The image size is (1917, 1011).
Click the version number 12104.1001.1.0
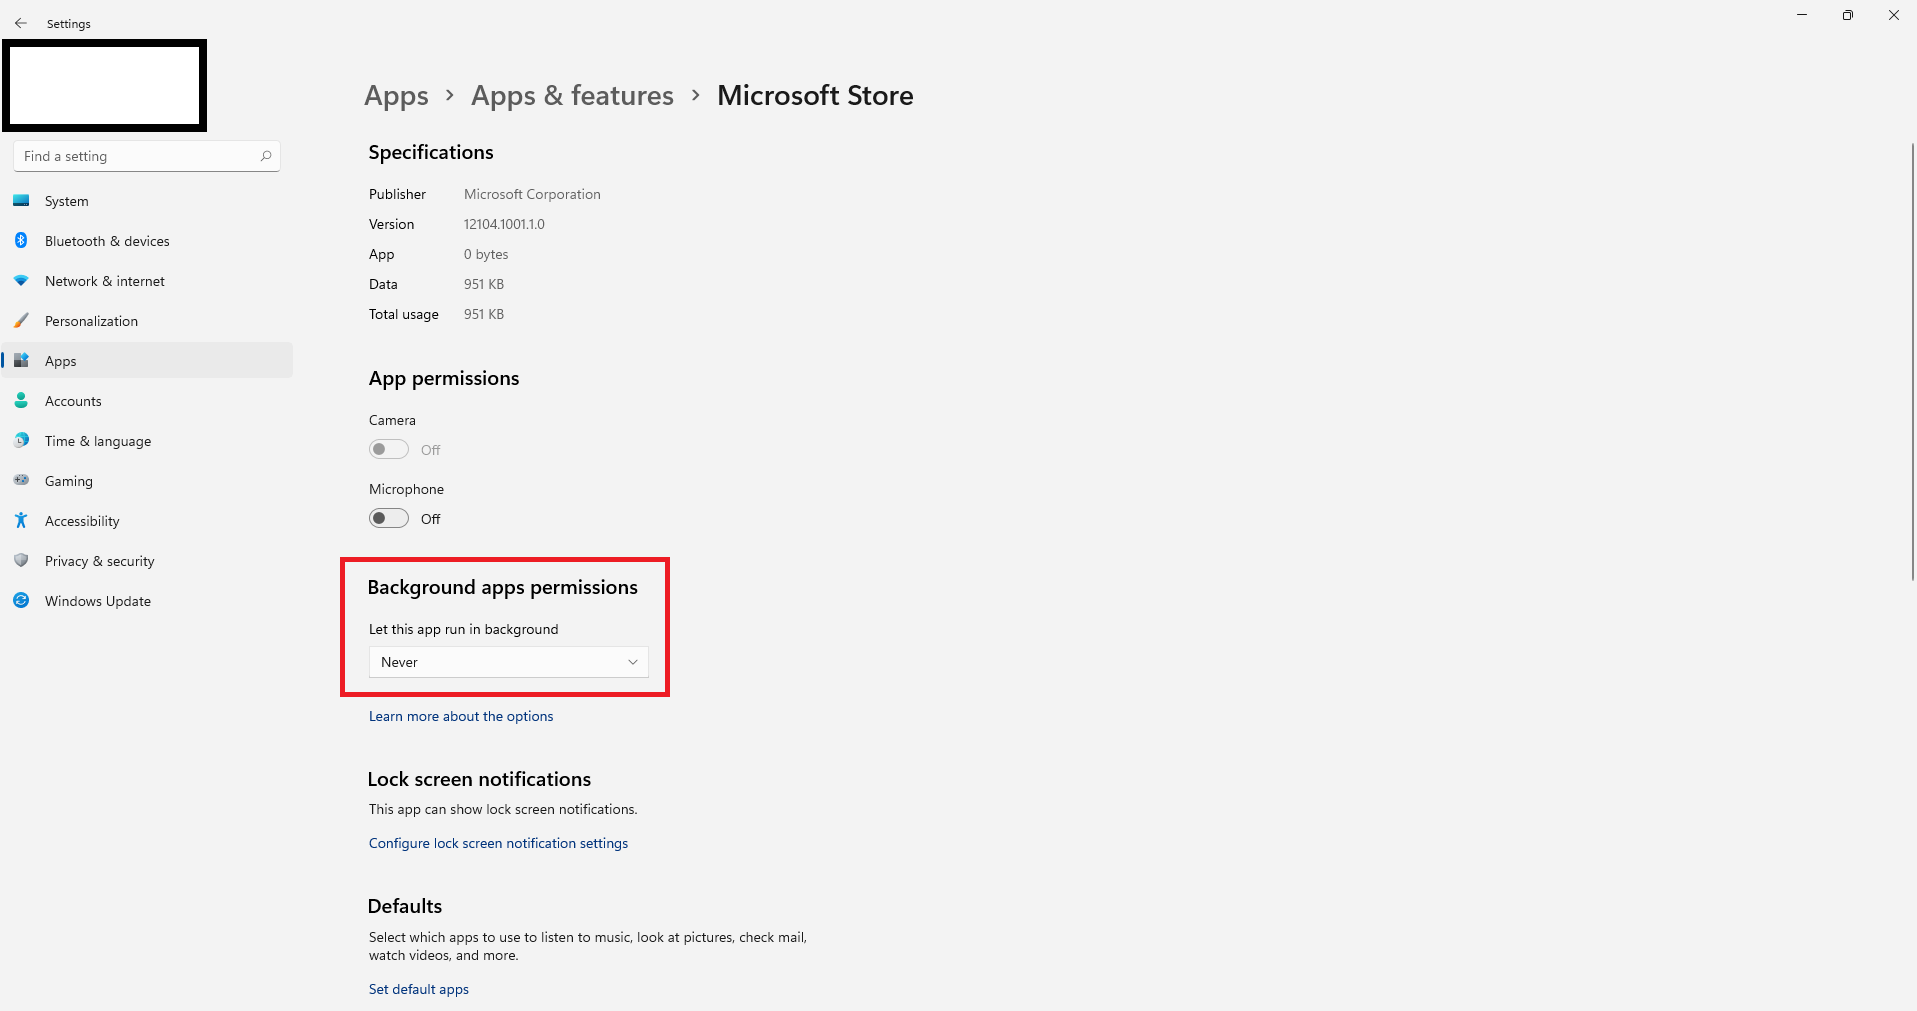(x=504, y=224)
